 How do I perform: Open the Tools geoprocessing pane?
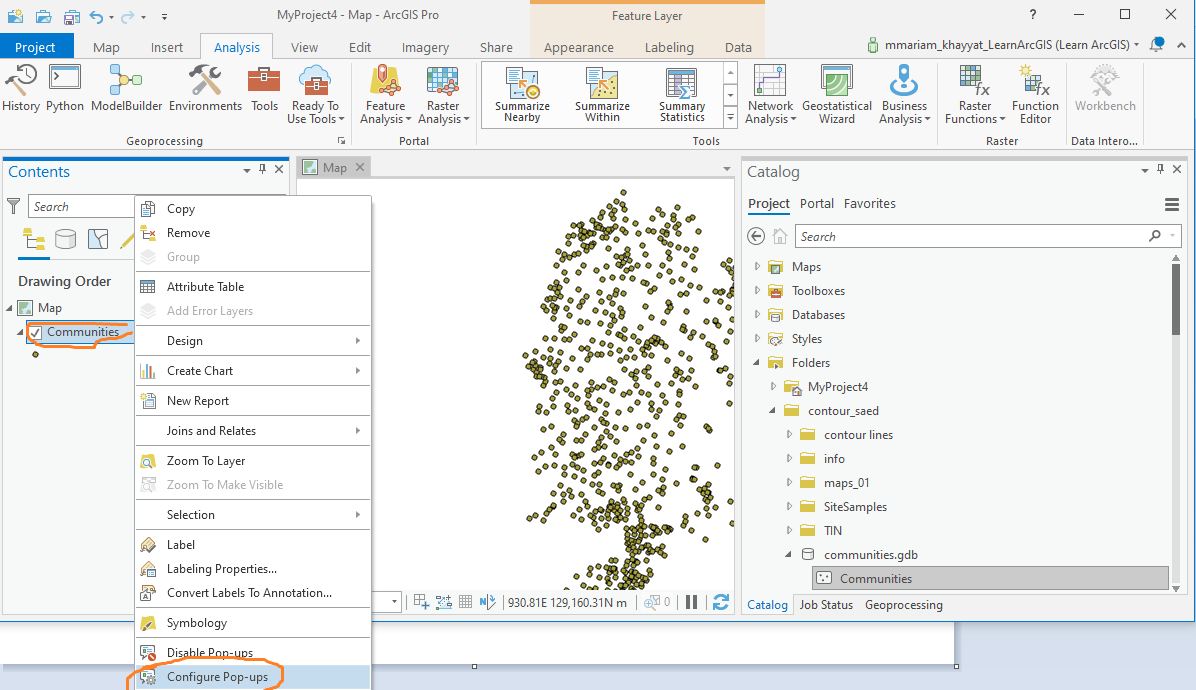pos(265,88)
